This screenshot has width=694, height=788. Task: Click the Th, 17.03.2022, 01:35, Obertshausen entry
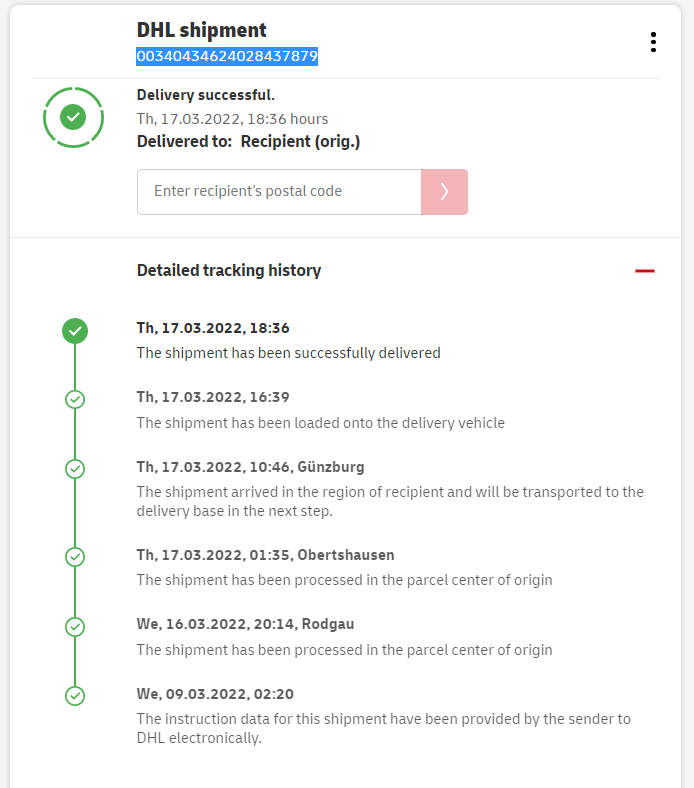265,555
